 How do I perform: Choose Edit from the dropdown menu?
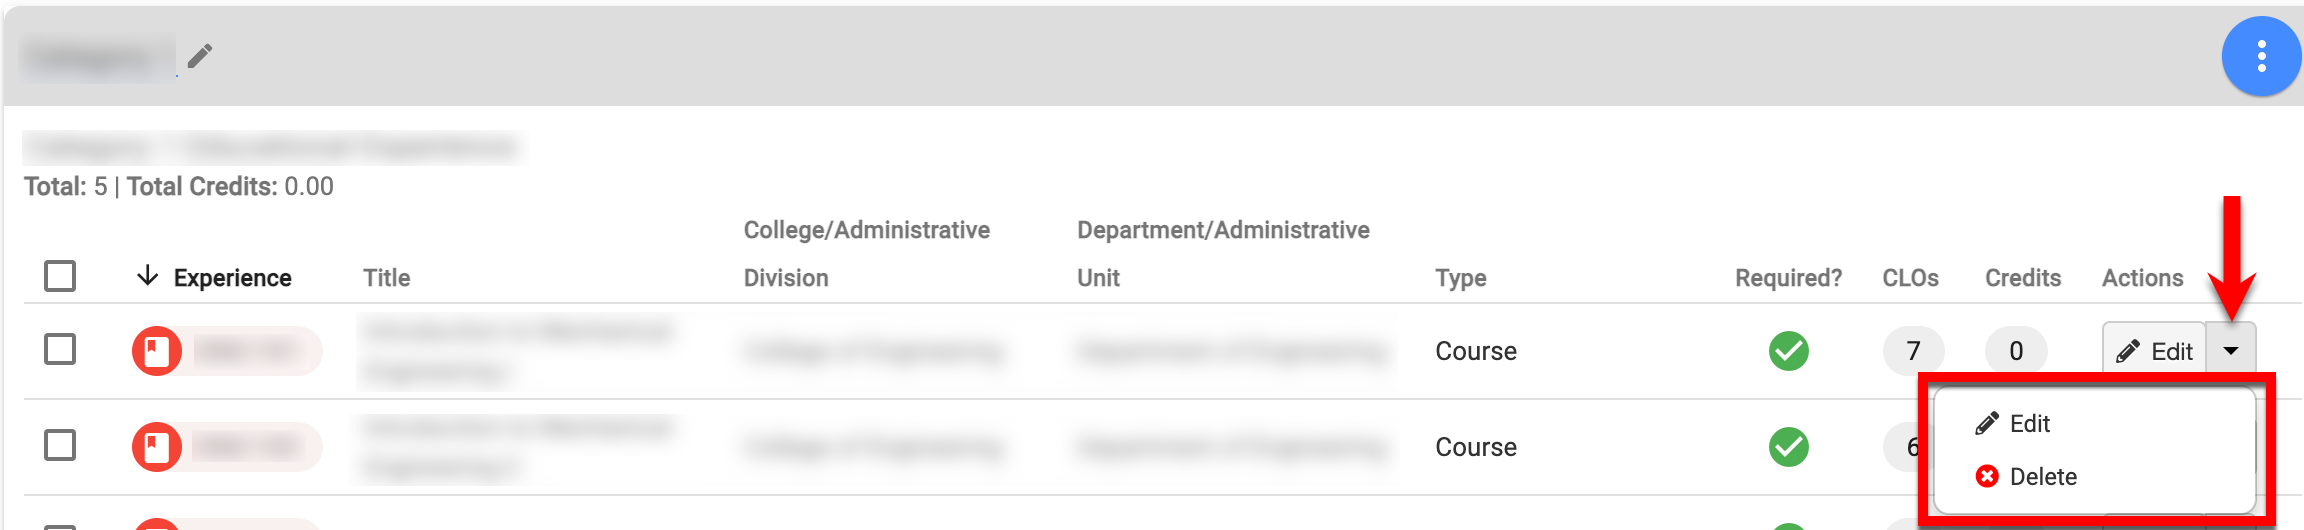coord(2029,424)
